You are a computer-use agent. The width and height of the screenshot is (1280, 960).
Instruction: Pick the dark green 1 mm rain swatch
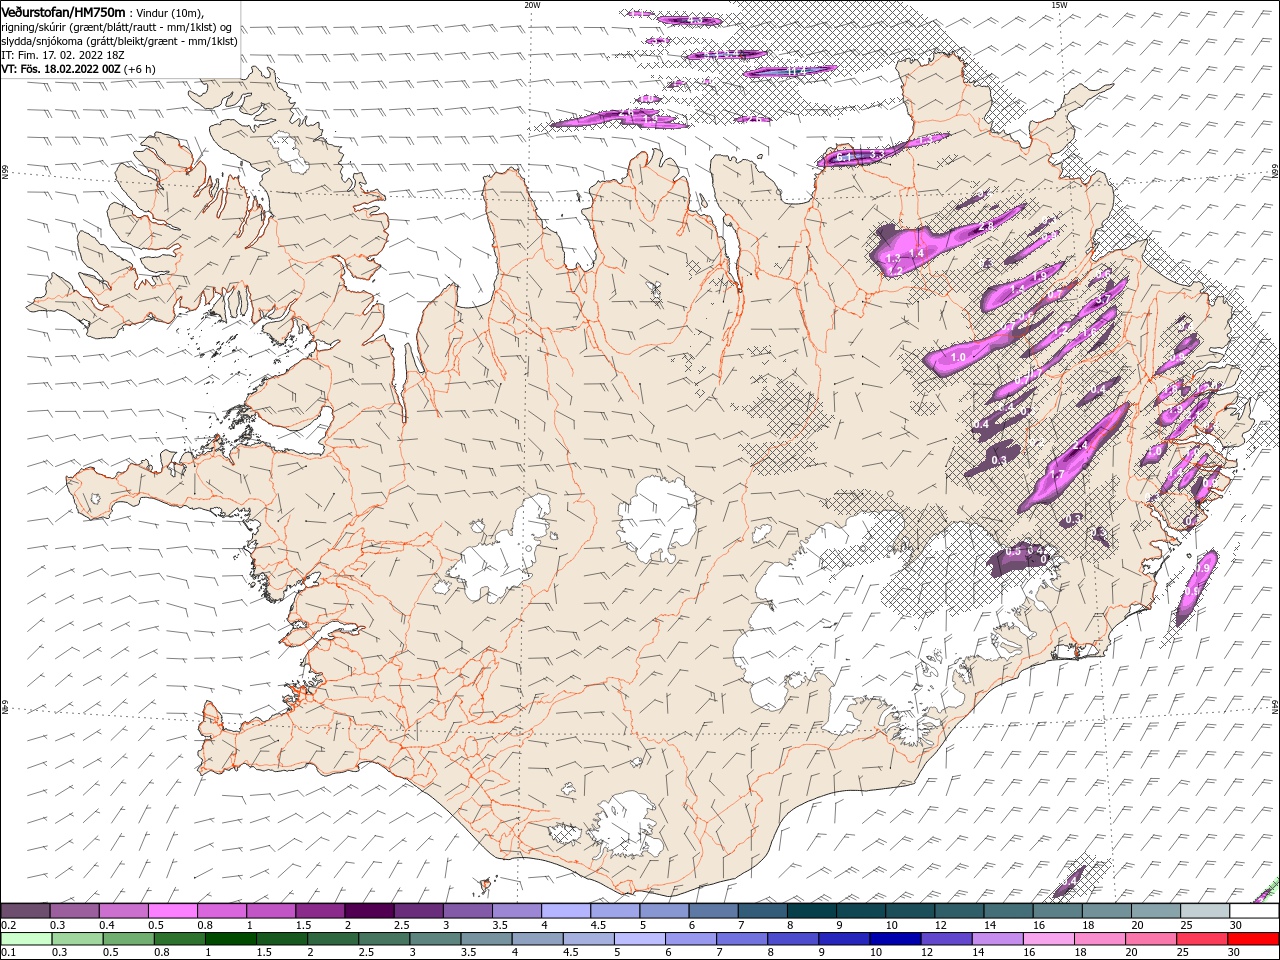coord(231,939)
